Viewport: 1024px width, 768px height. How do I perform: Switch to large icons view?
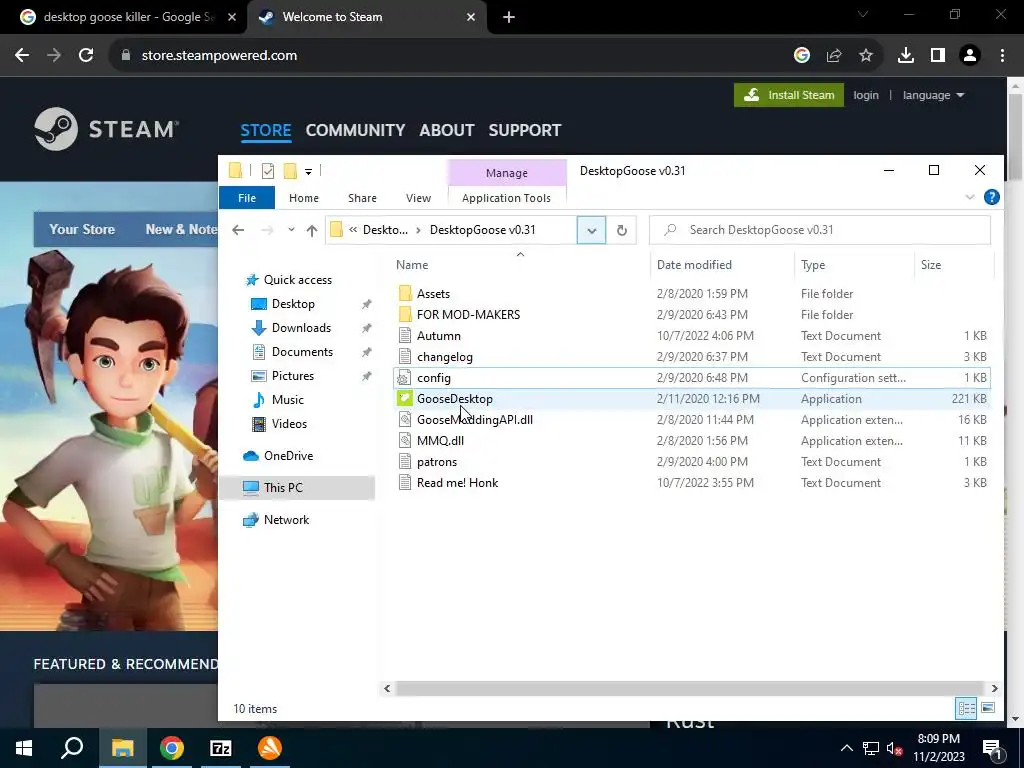[988, 708]
